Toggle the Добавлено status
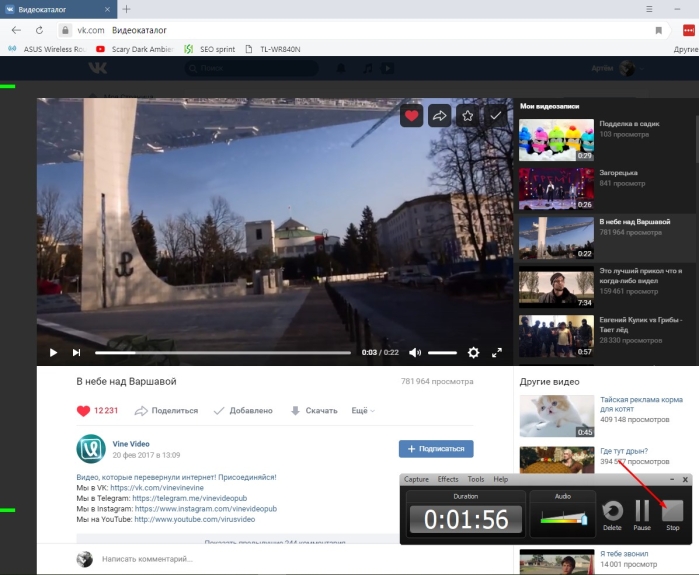The image size is (699, 575). 243,411
